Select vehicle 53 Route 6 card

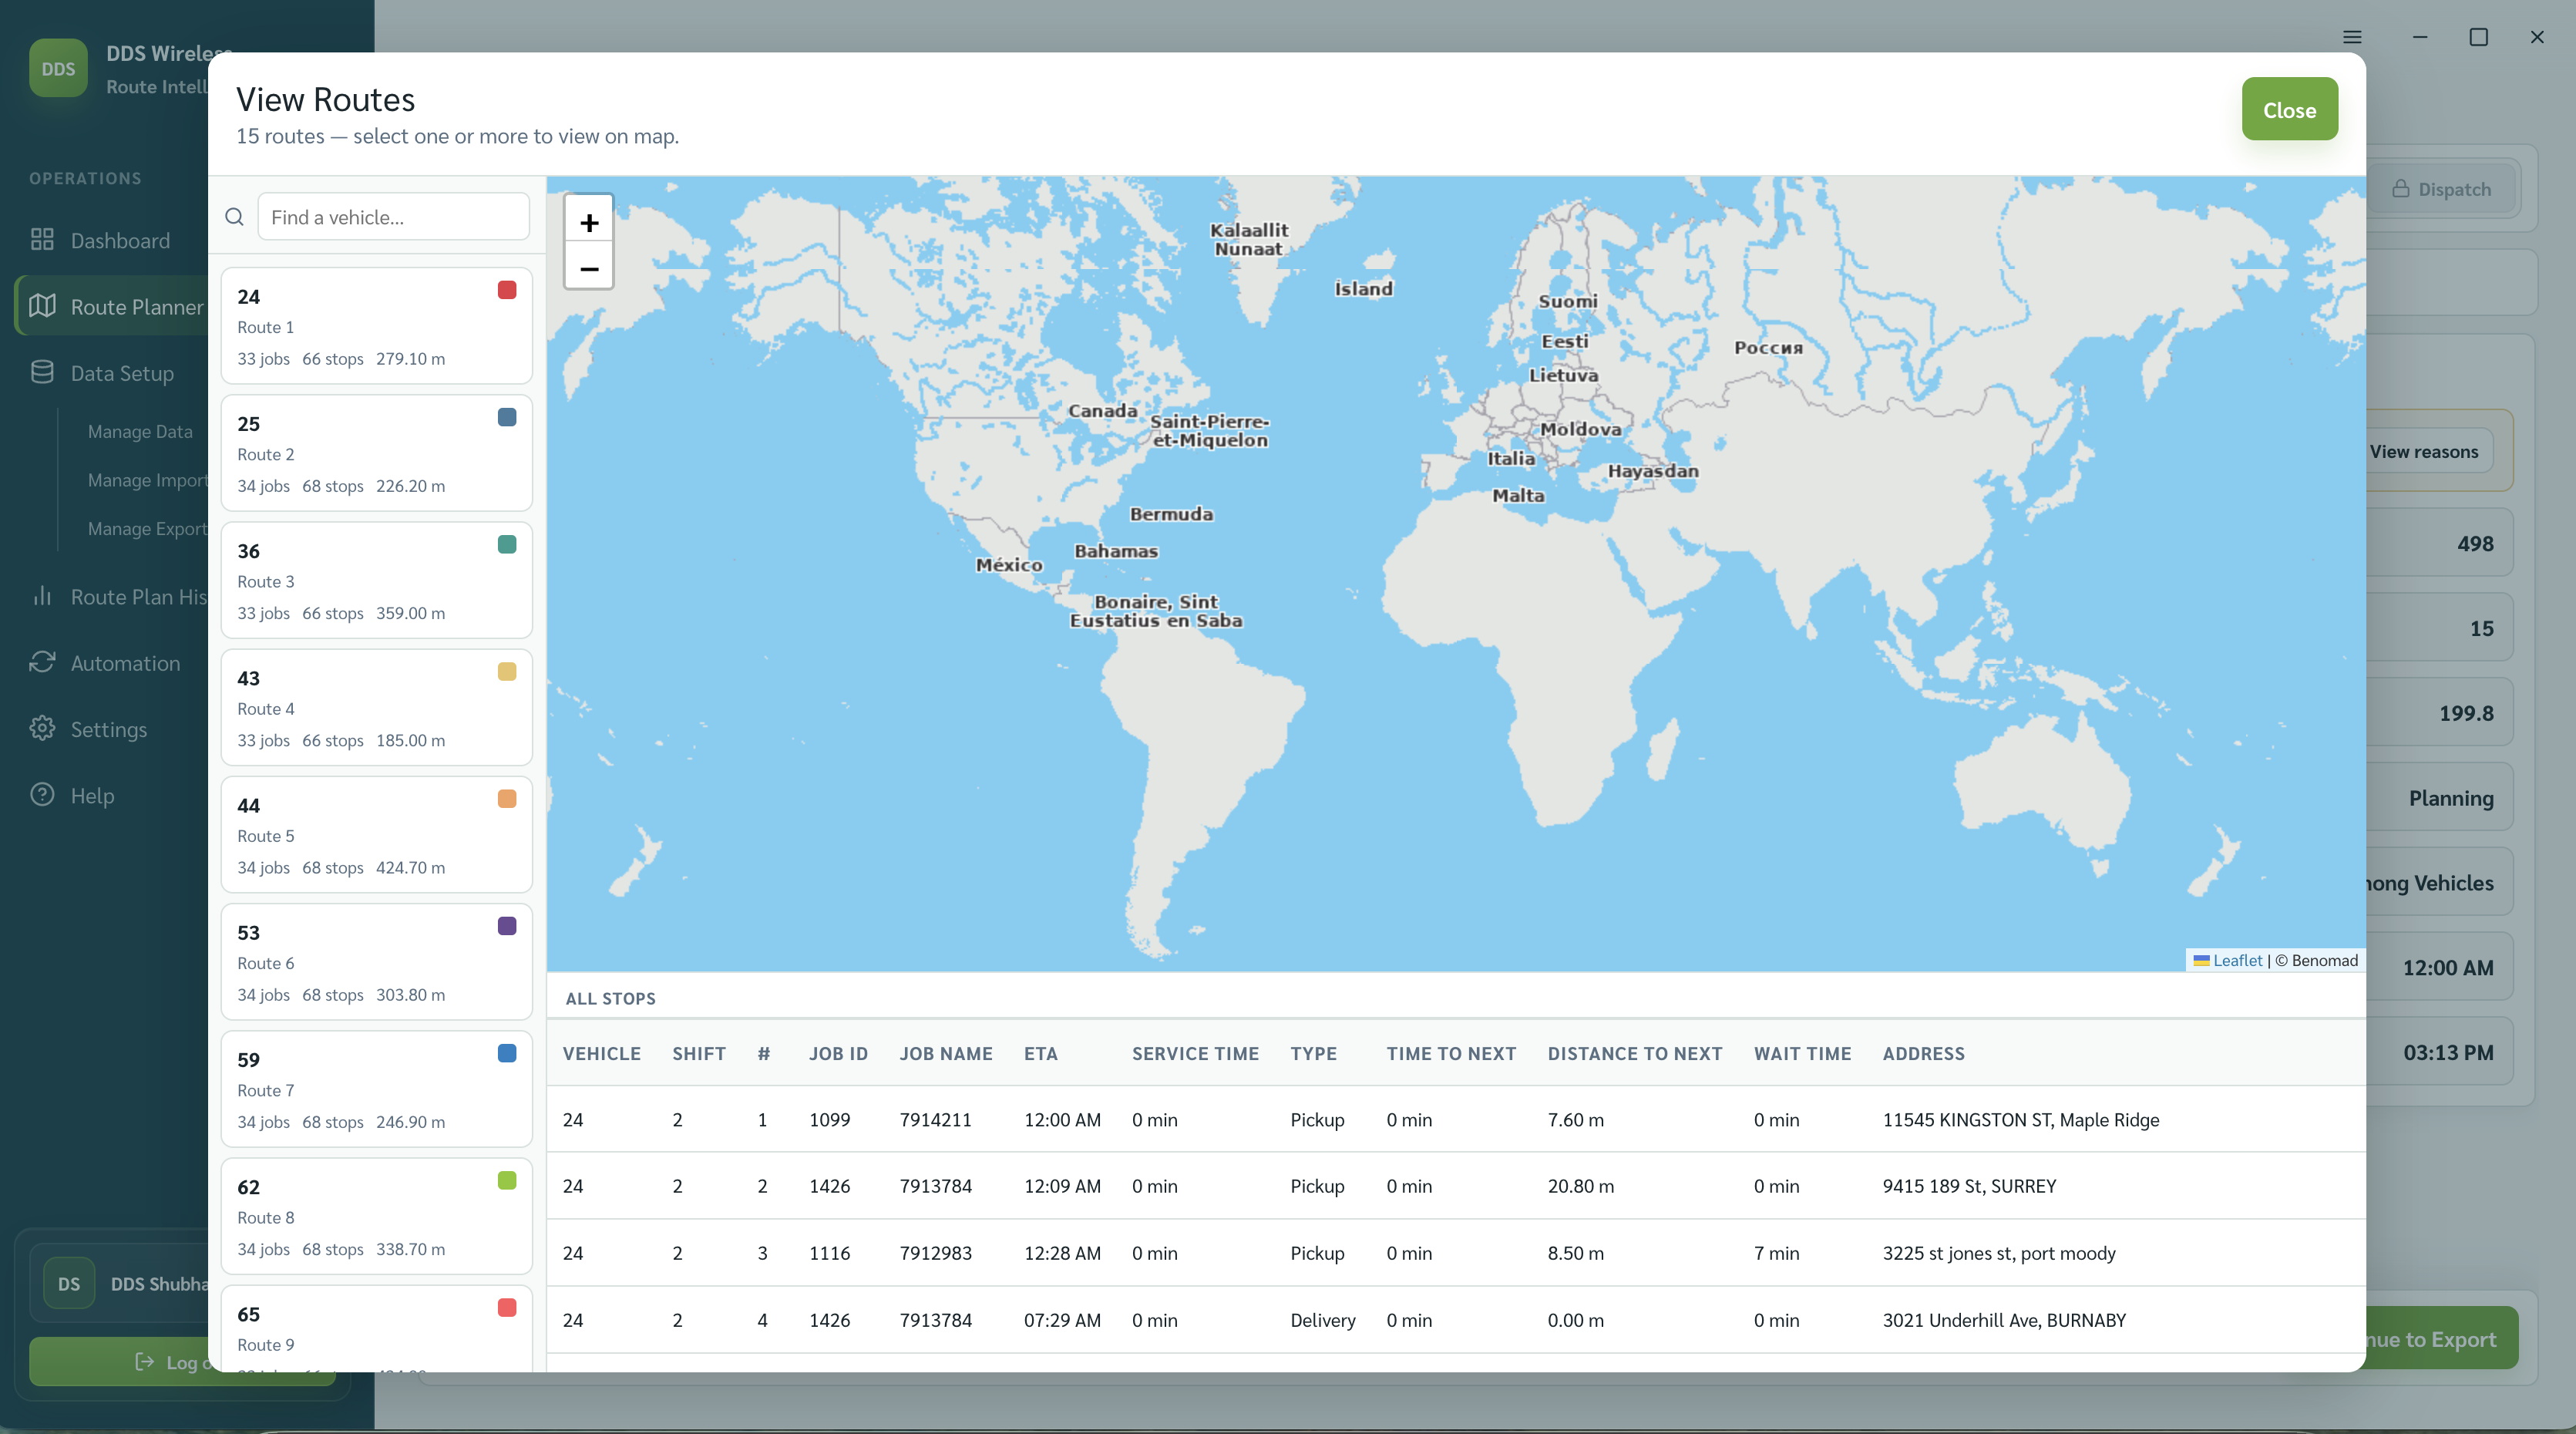376,961
